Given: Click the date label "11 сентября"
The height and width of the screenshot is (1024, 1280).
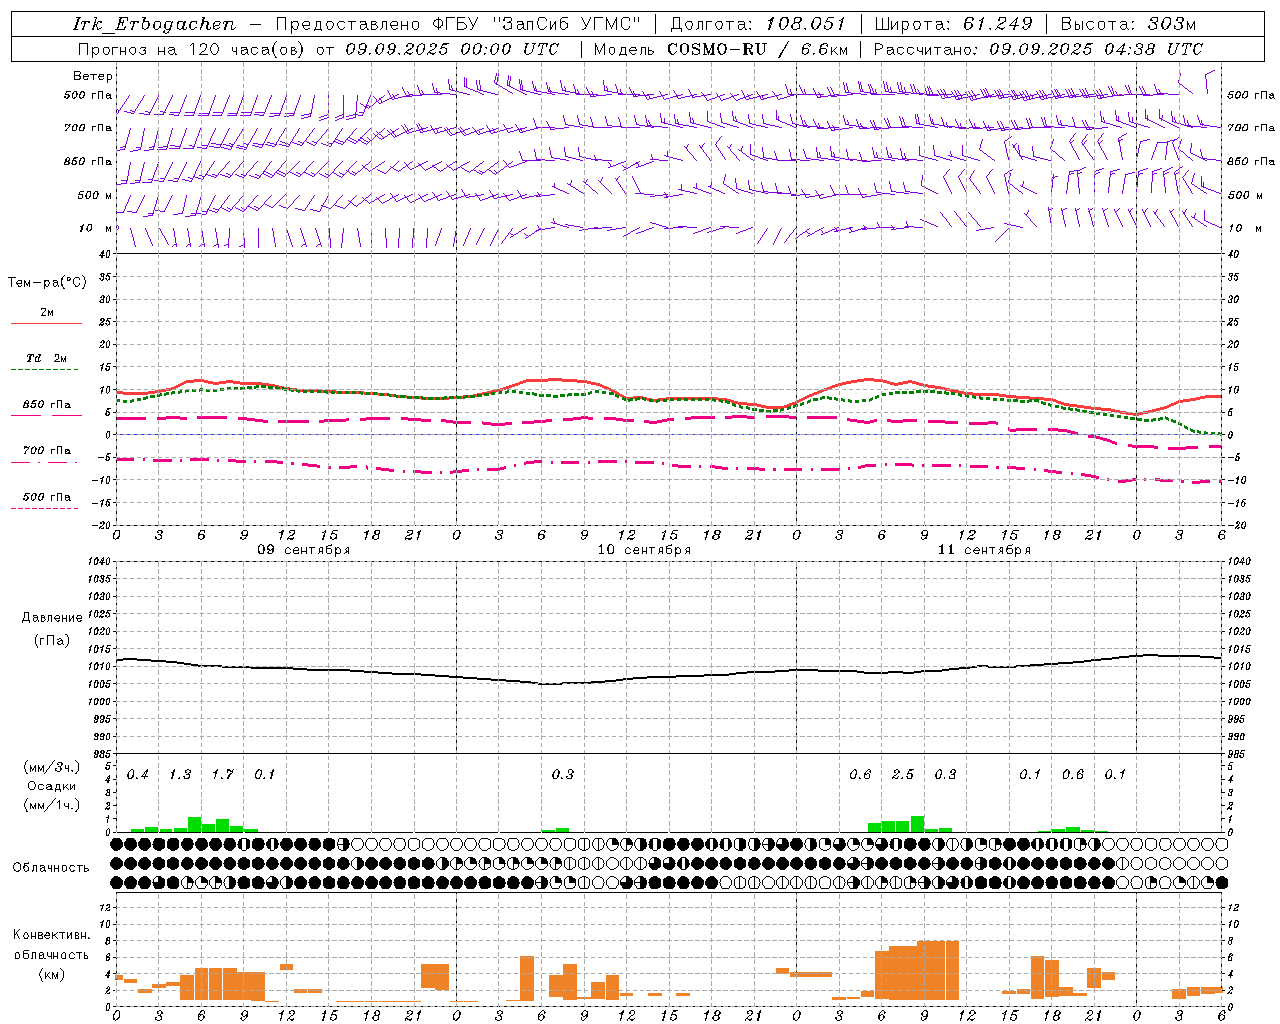Looking at the screenshot, I should pyautogui.click(x=984, y=550).
